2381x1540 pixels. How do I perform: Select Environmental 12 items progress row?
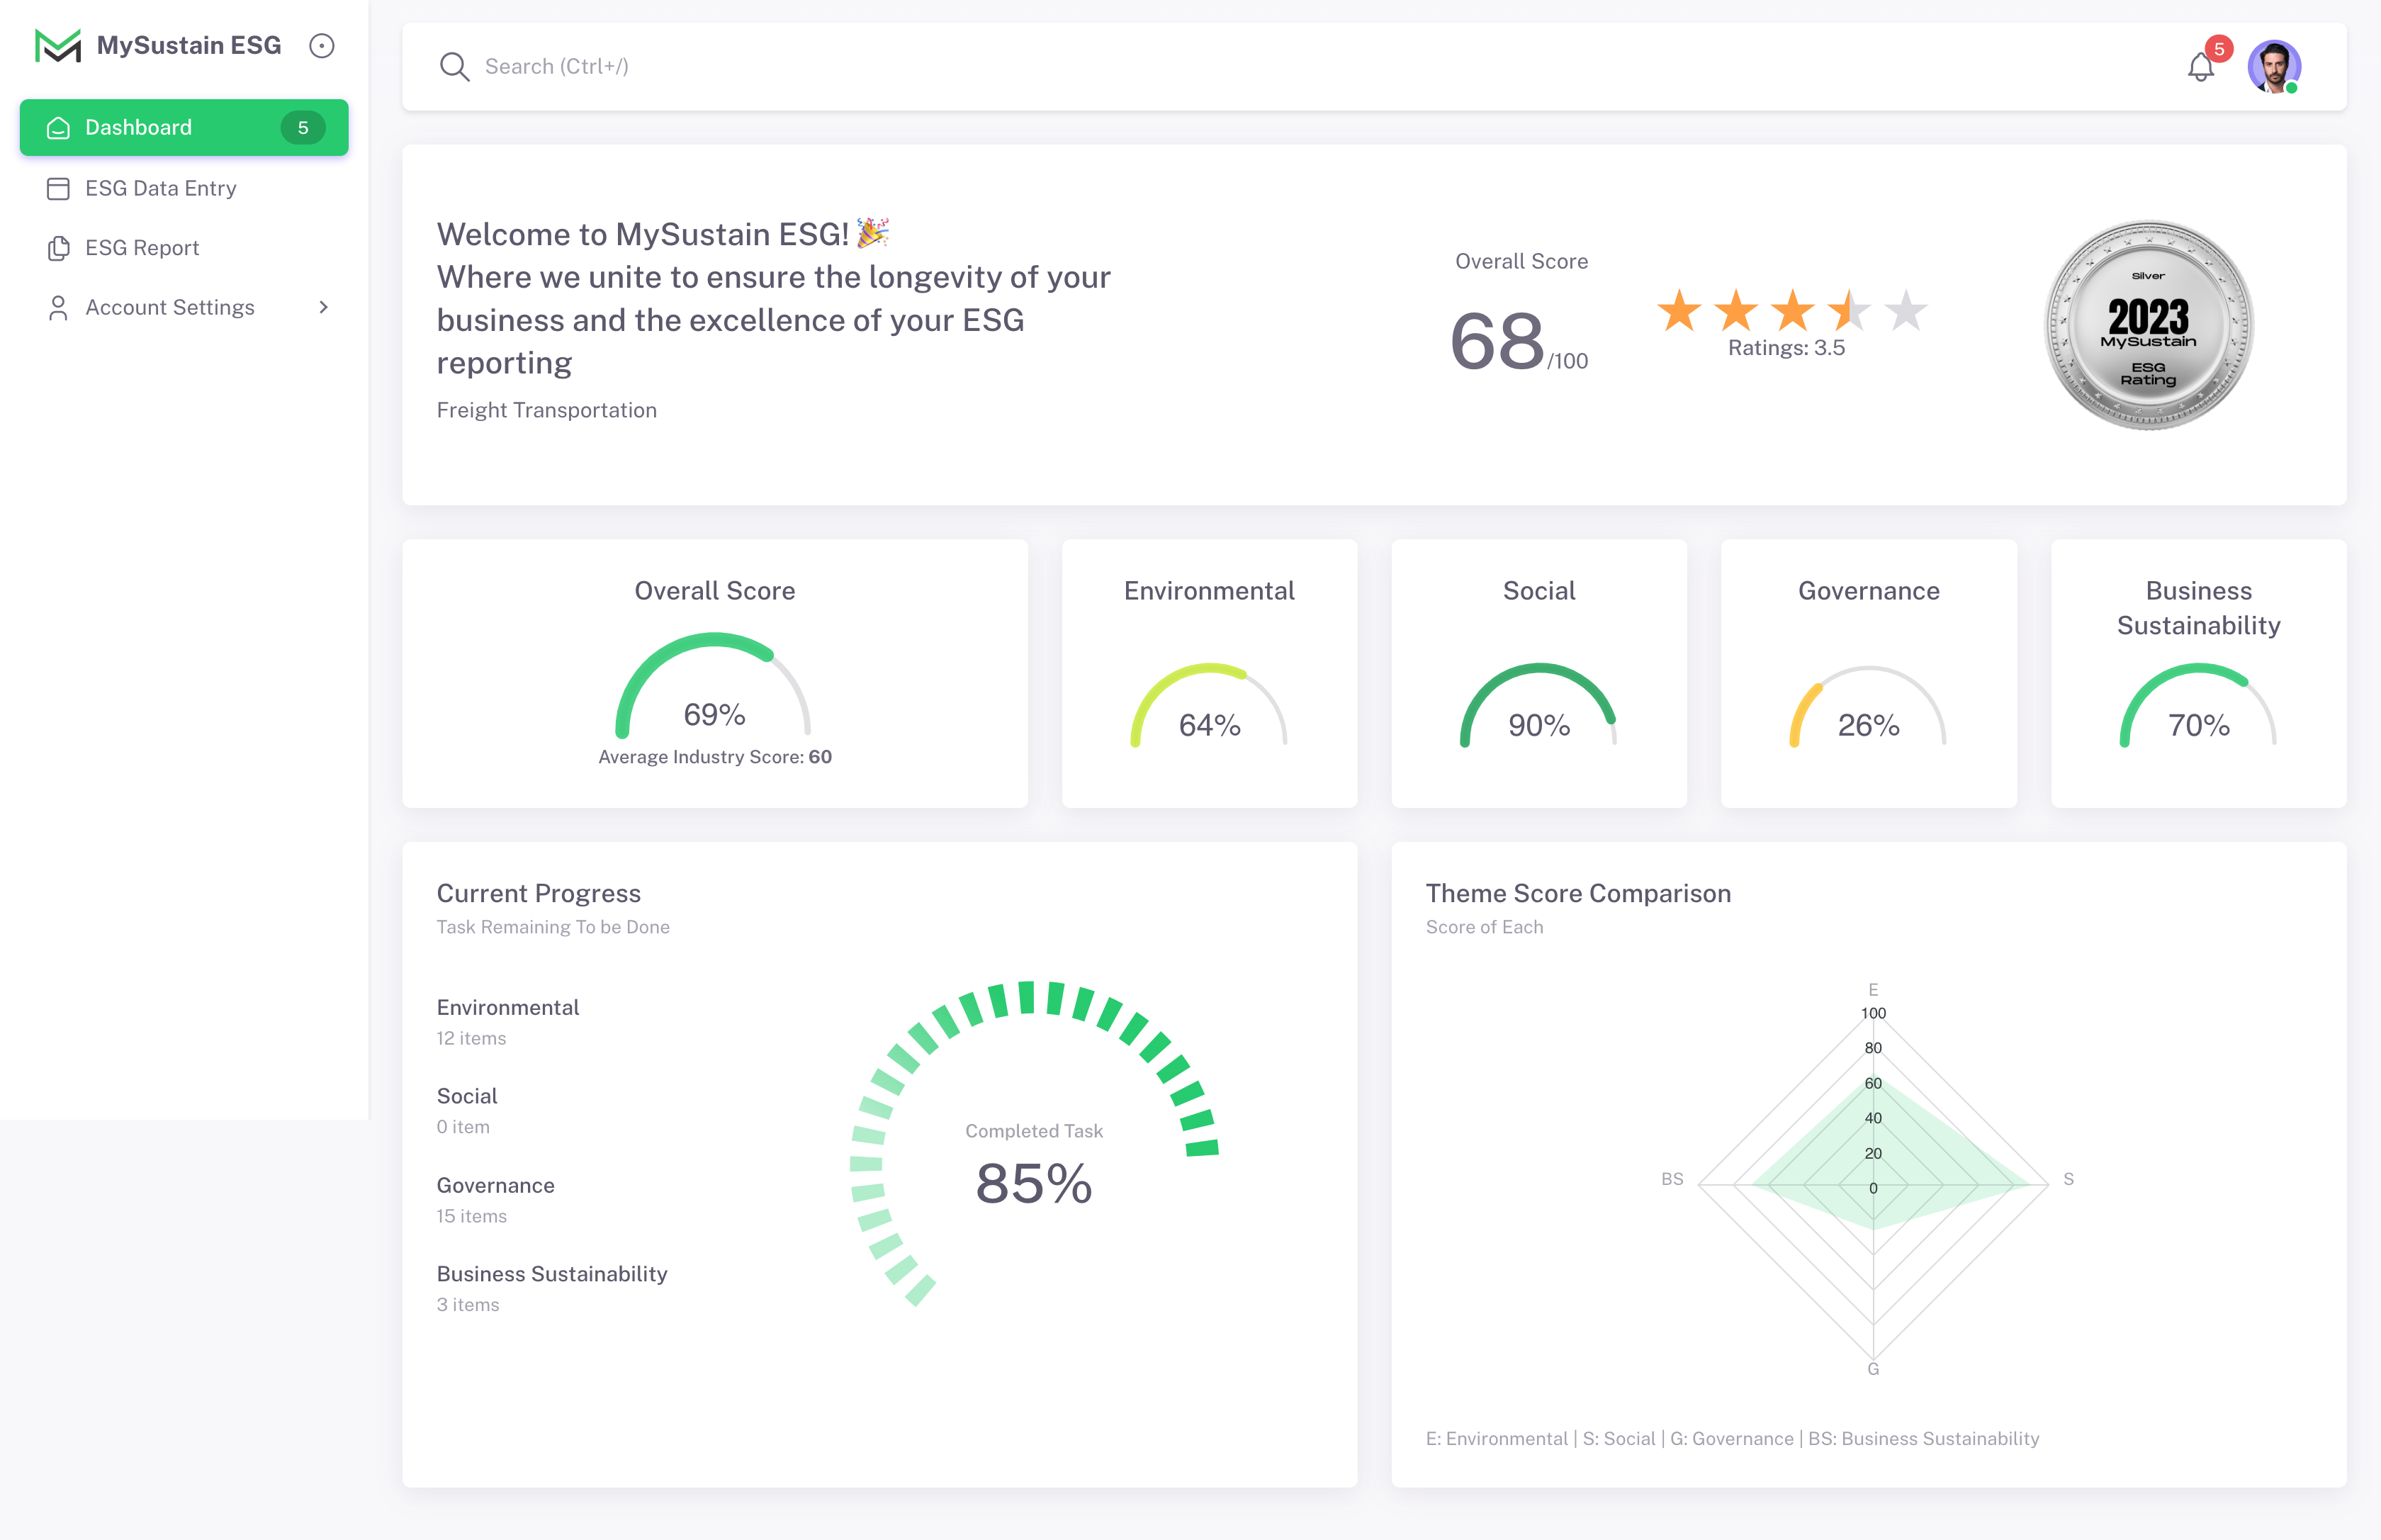[x=508, y=1022]
